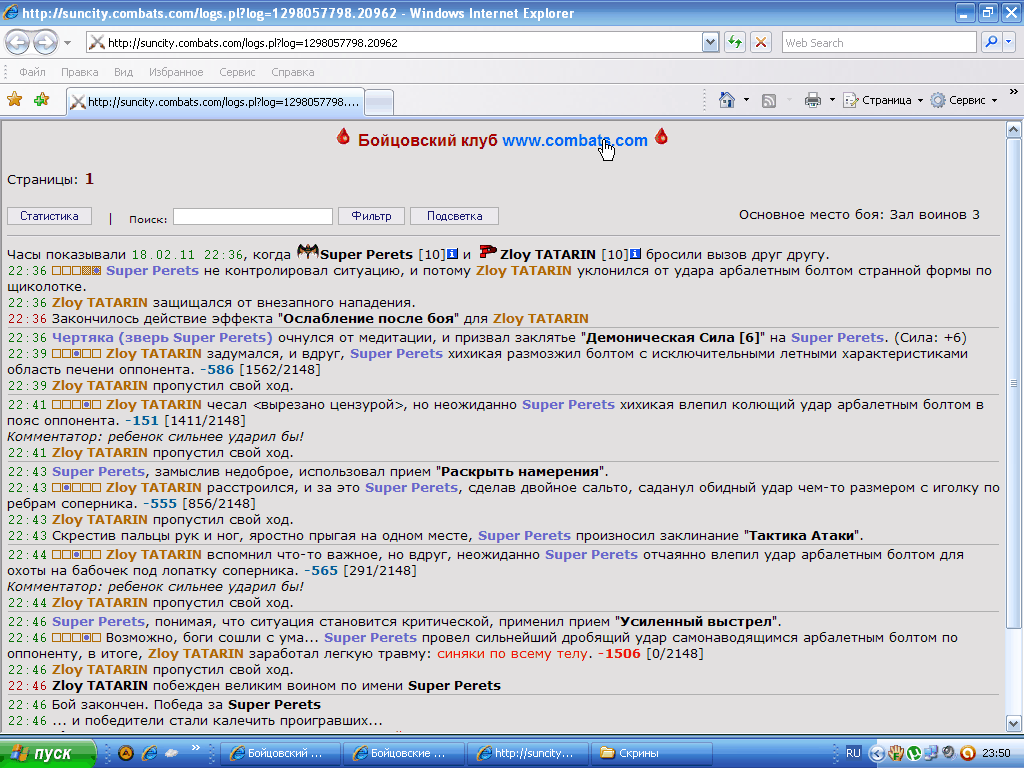Click page number 1 after Страницы
The width and height of the screenshot is (1024, 768).
coord(89,179)
